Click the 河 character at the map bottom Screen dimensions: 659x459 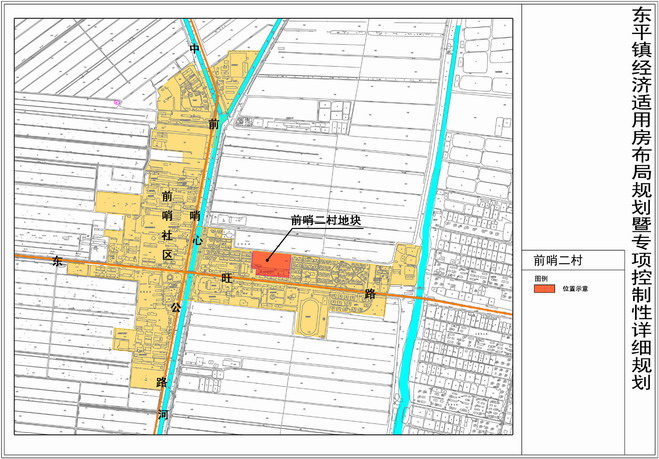click(162, 413)
